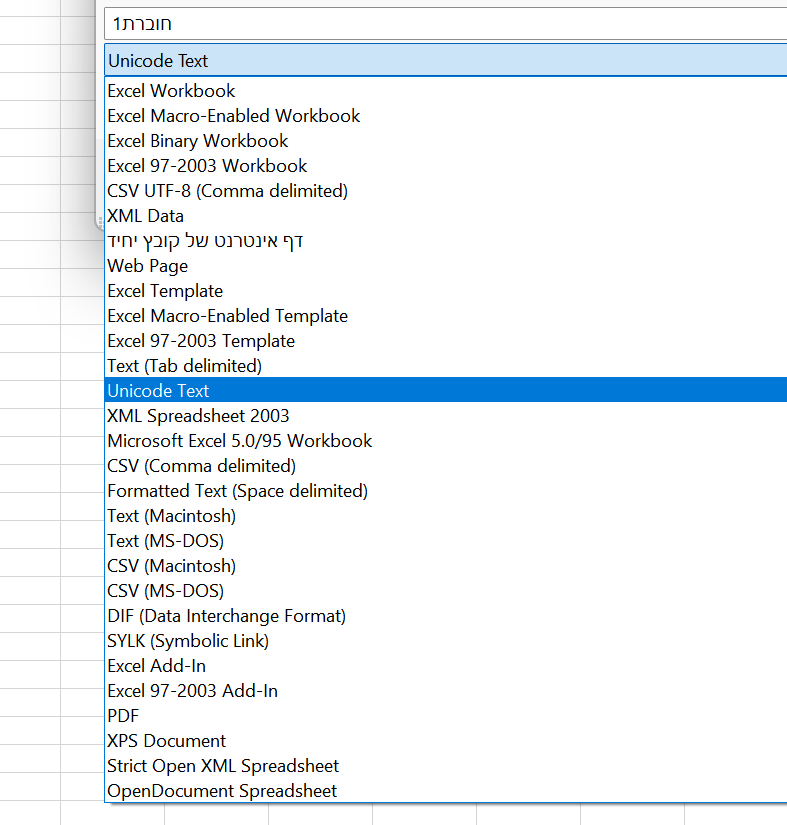Choose Formatted Text (Space delimited)

[446, 491]
